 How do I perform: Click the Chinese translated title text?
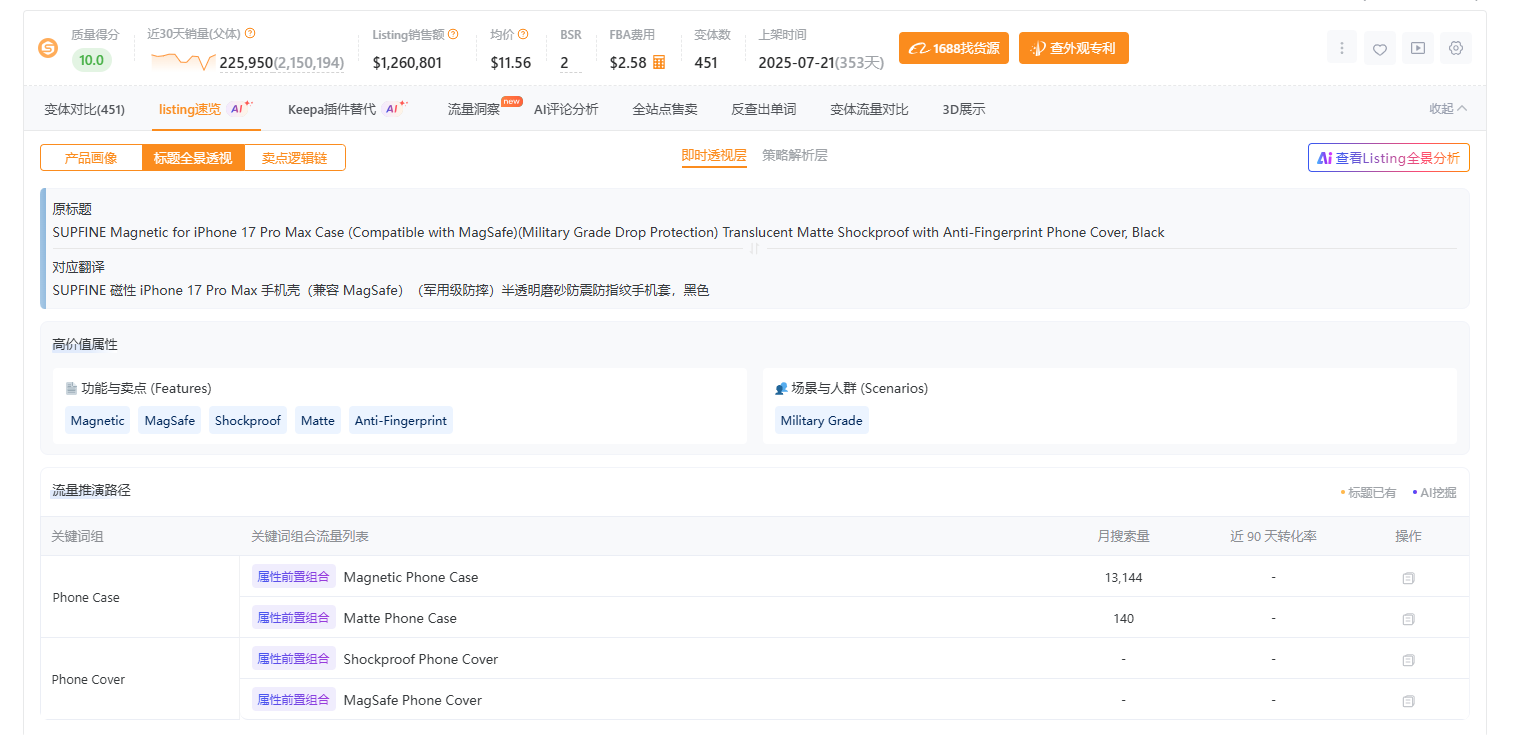[x=380, y=290]
